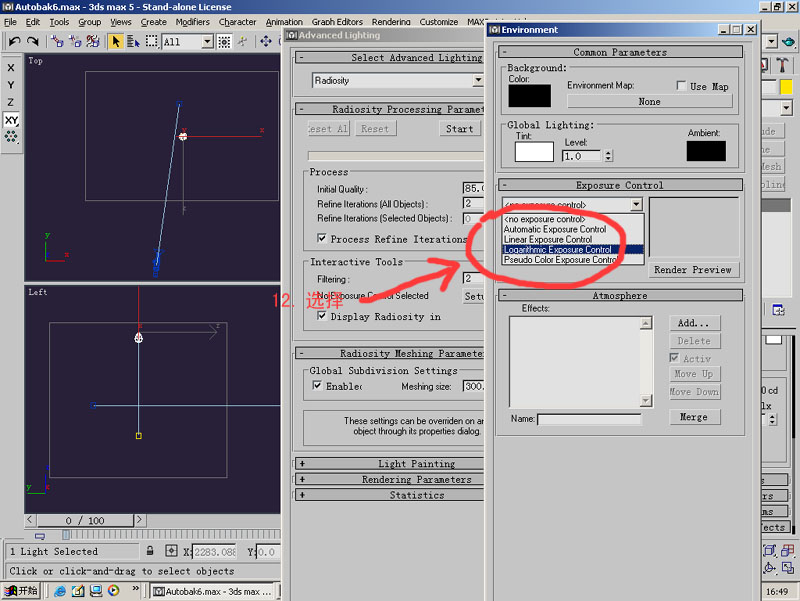Image resolution: width=800 pixels, height=601 pixels.
Task: Click the atmosphere effect Name field
Action: [x=589, y=419]
